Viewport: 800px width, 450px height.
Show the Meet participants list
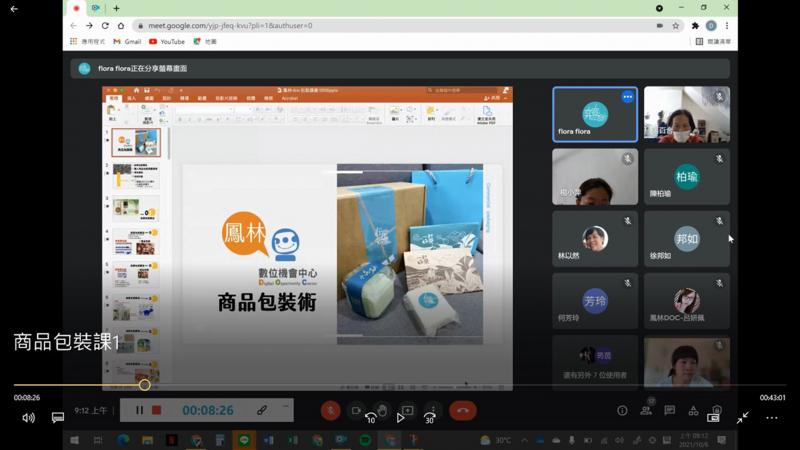646,410
